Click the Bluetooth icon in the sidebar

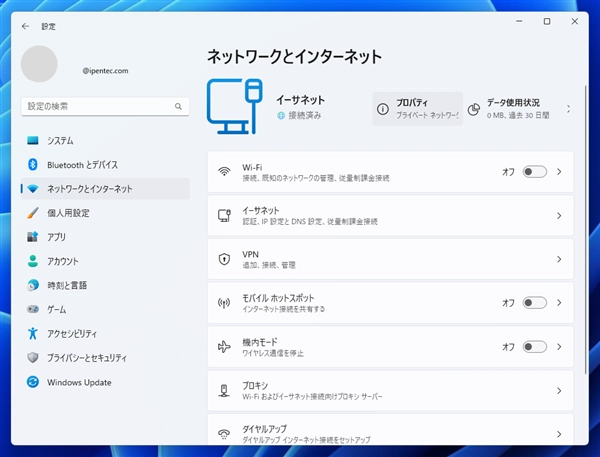pos(33,165)
